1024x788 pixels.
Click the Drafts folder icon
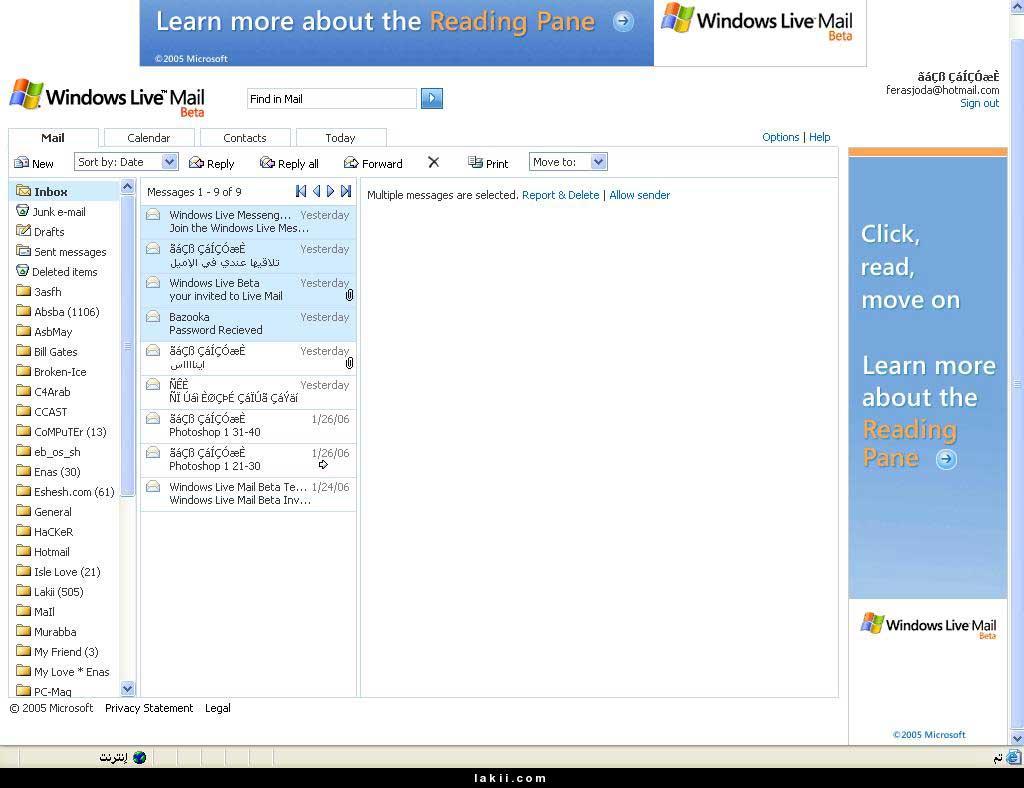coord(24,230)
